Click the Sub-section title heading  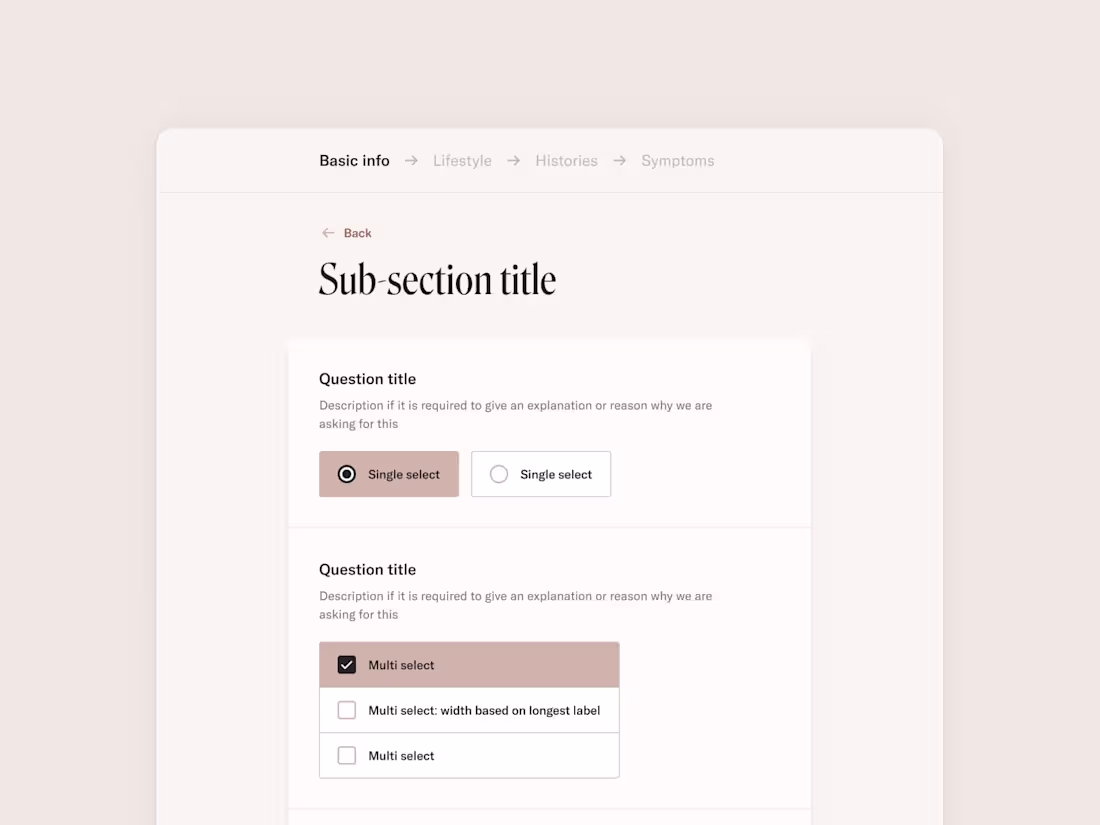pyautogui.click(x=437, y=279)
